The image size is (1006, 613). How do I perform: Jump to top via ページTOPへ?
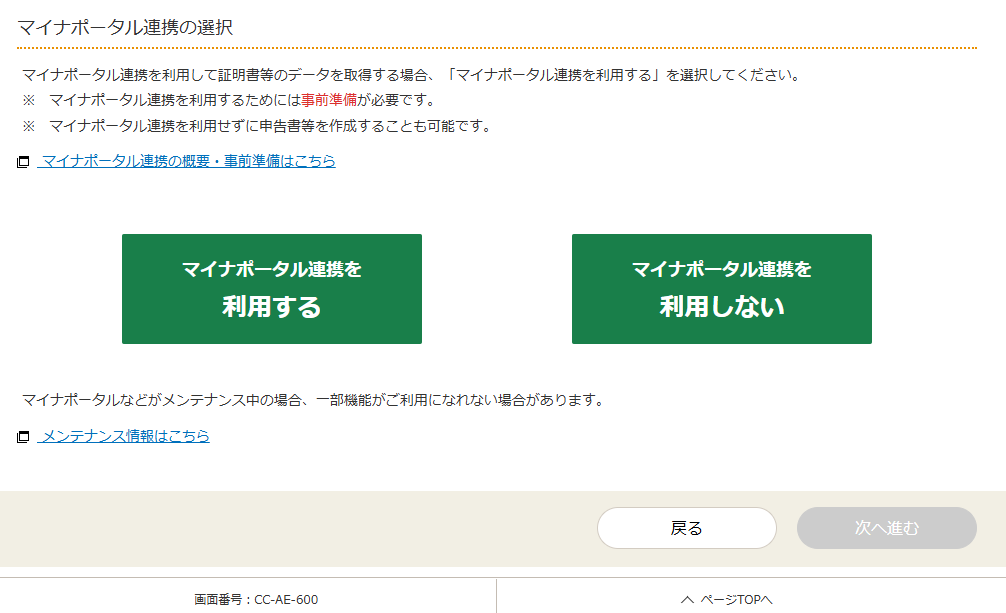(735, 599)
